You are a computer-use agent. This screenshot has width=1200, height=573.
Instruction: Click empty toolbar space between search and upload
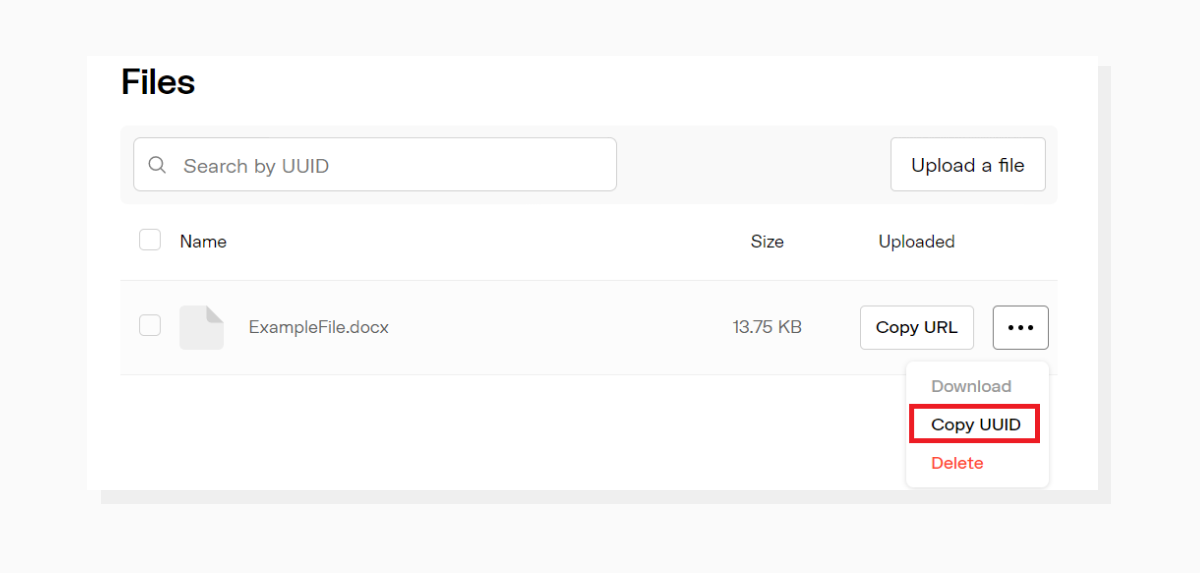click(752, 165)
